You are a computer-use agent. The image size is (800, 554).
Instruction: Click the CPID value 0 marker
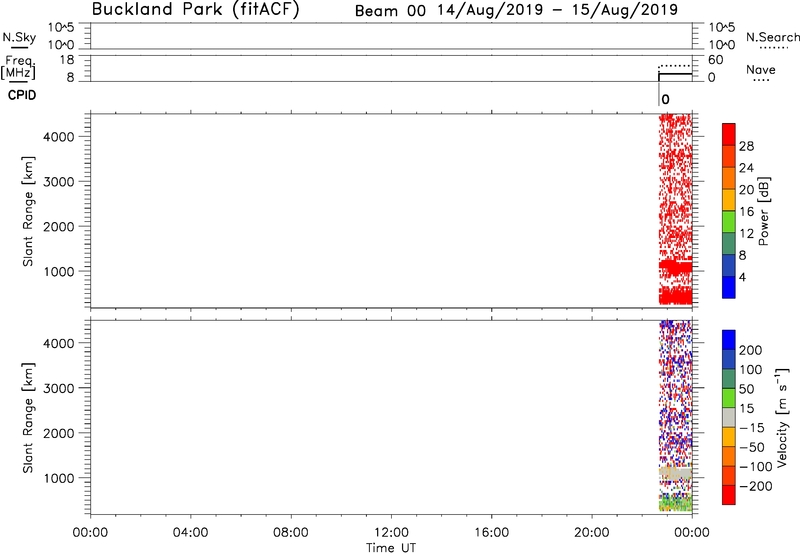pos(665,99)
